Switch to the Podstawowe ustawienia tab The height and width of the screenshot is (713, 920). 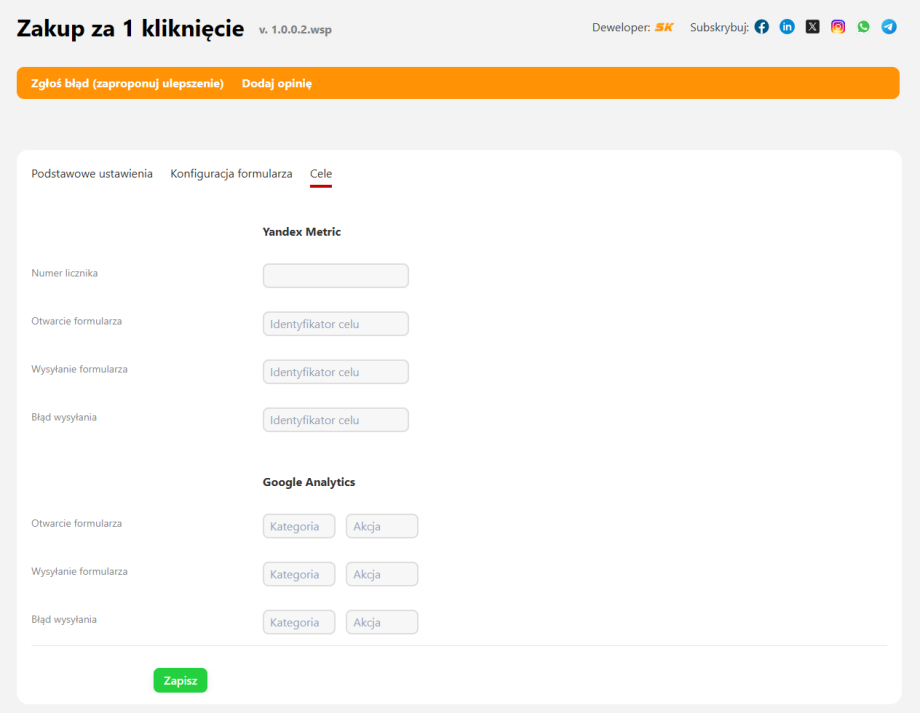click(92, 173)
